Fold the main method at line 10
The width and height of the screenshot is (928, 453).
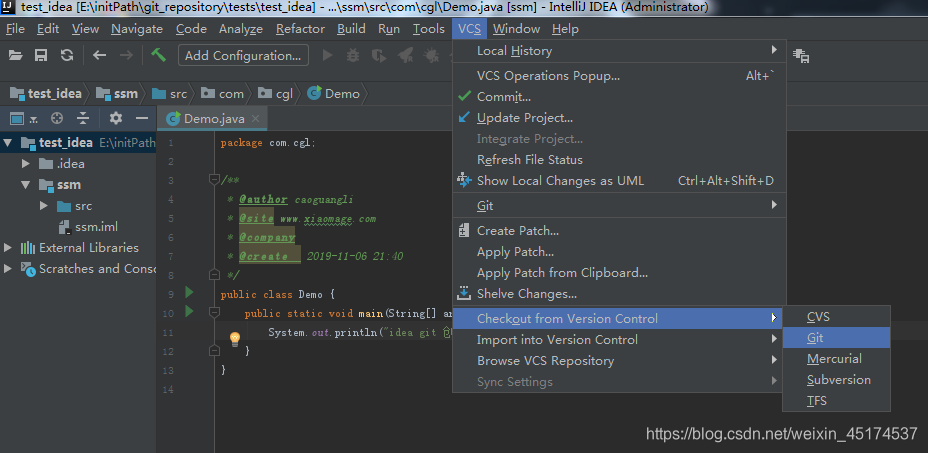pyautogui.click(x=215, y=312)
